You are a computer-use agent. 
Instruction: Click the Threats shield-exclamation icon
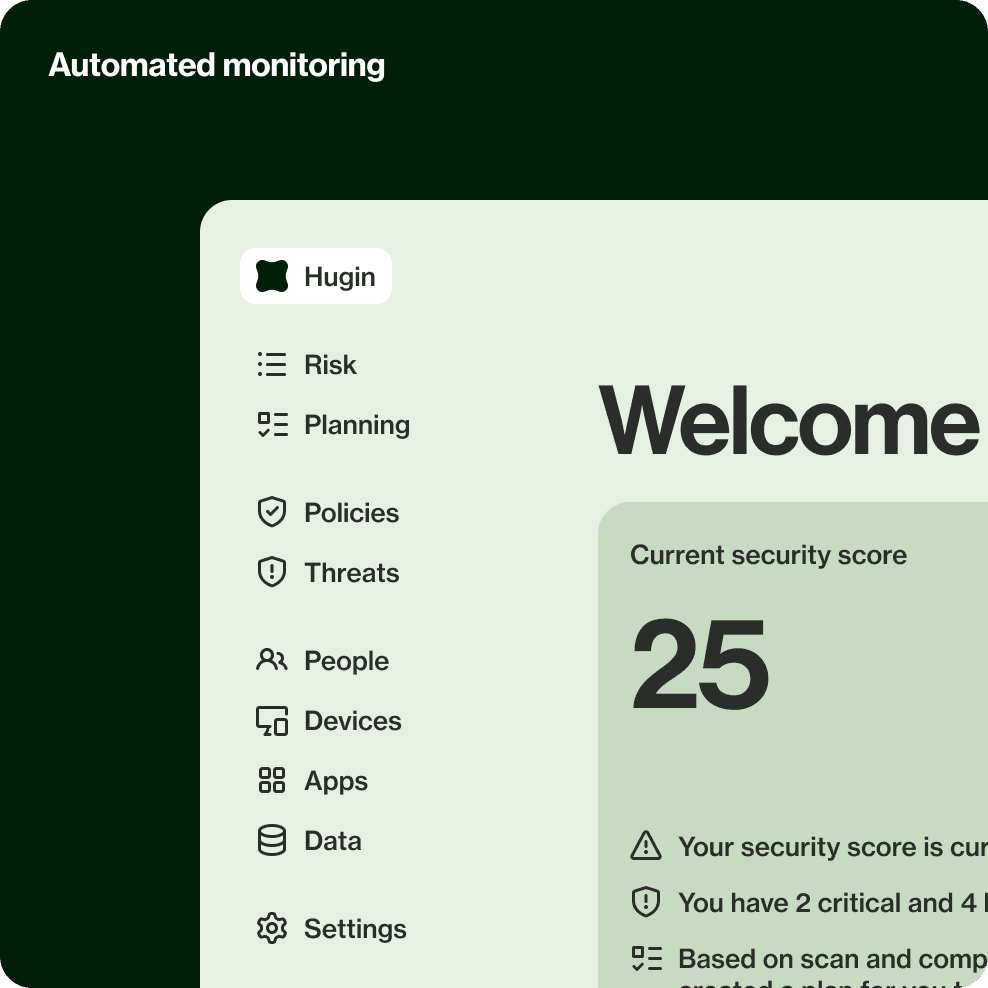coord(271,572)
